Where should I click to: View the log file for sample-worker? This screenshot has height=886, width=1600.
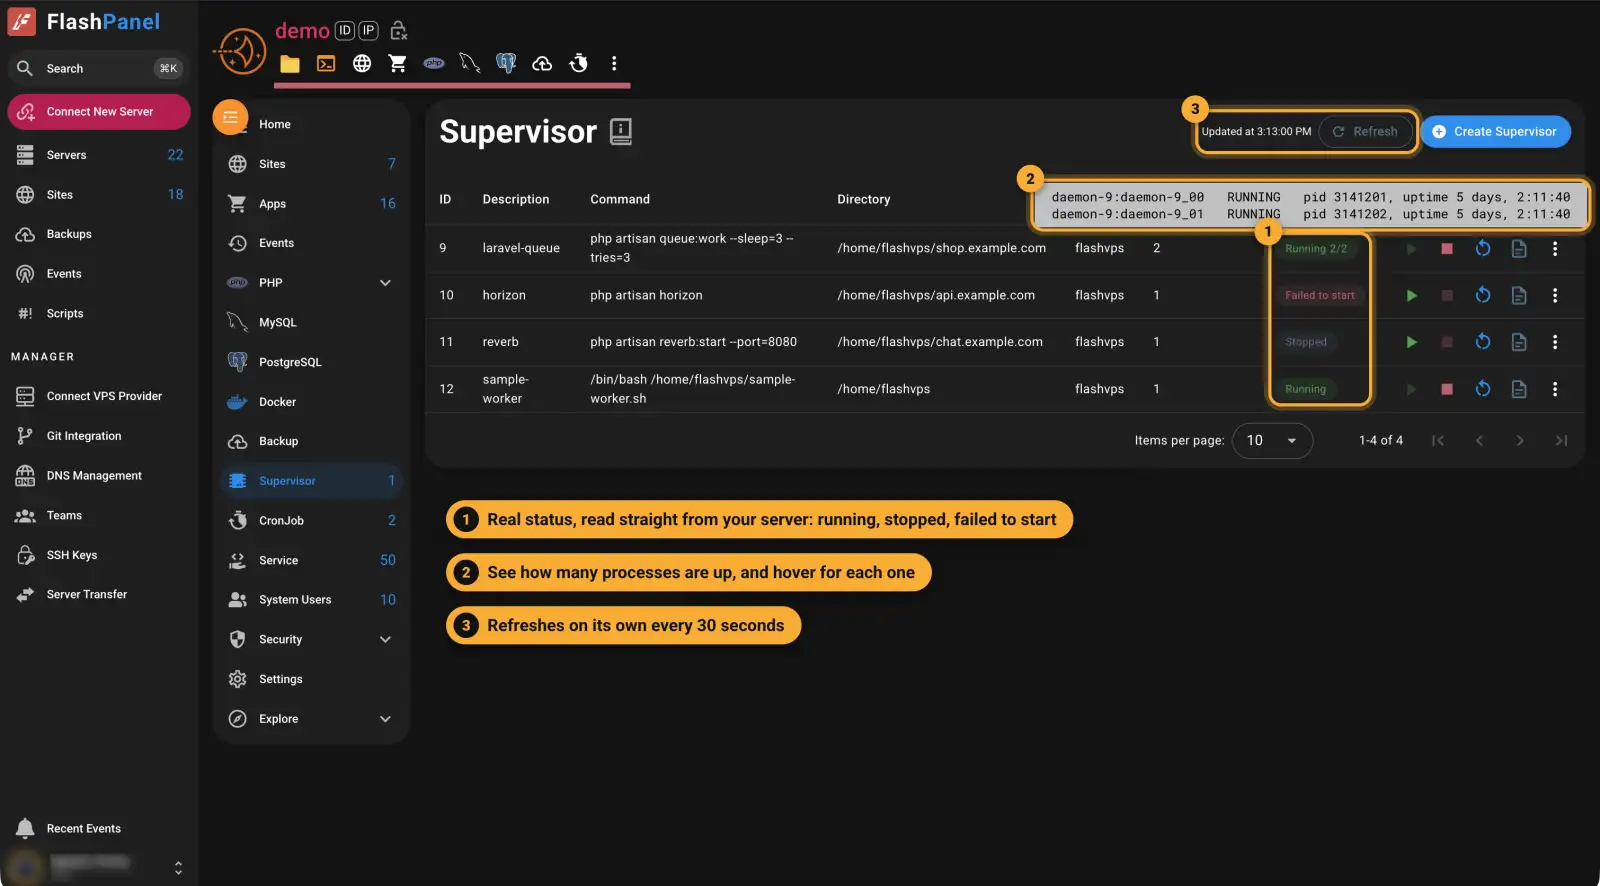pos(1519,389)
